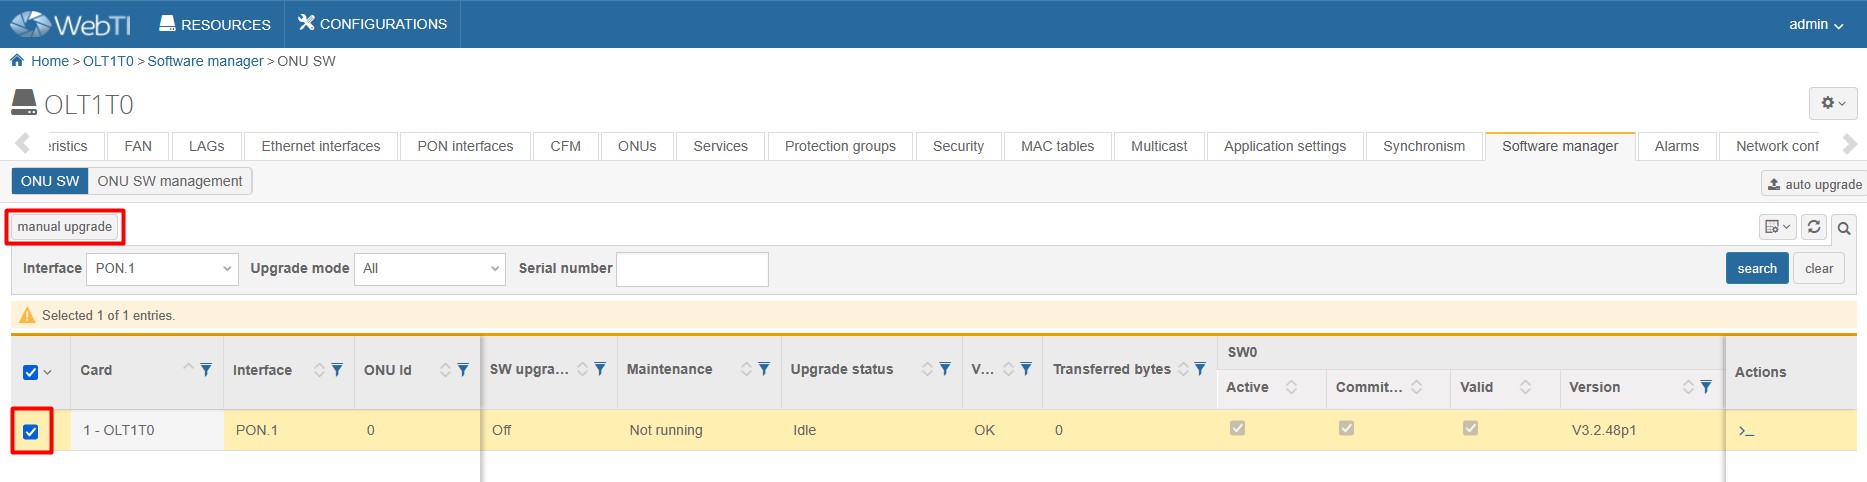Switch to the PON interfaces tab

pos(465,146)
